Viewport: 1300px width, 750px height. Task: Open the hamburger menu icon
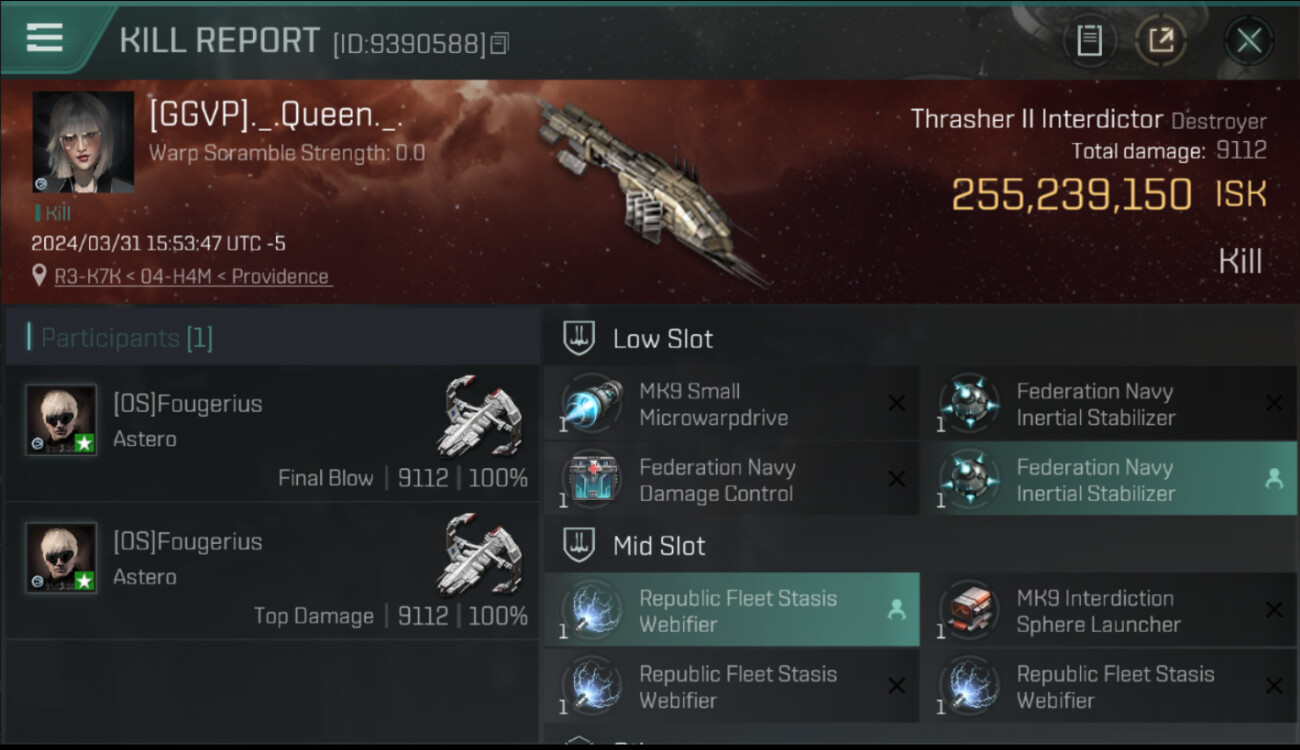(x=44, y=38)
